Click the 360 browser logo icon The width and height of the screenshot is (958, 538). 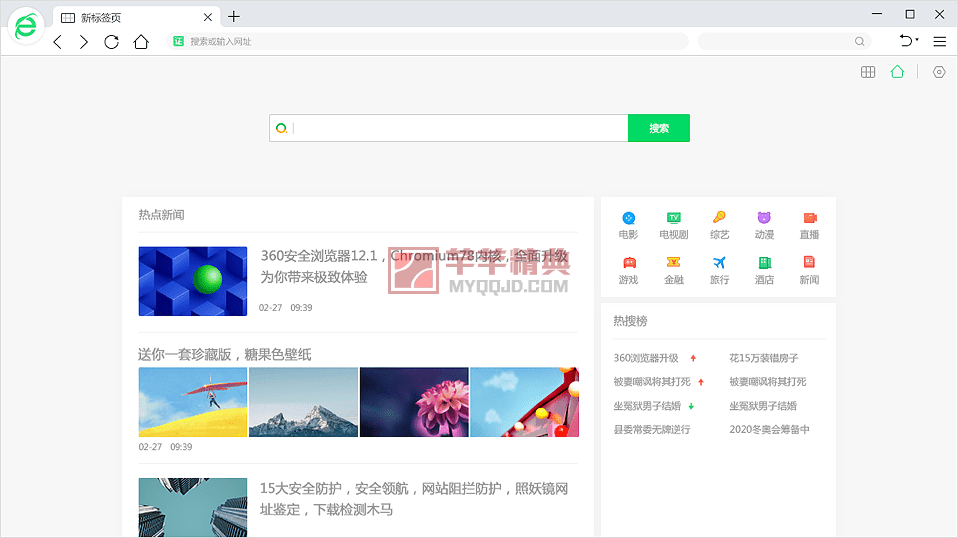(26, 26)
